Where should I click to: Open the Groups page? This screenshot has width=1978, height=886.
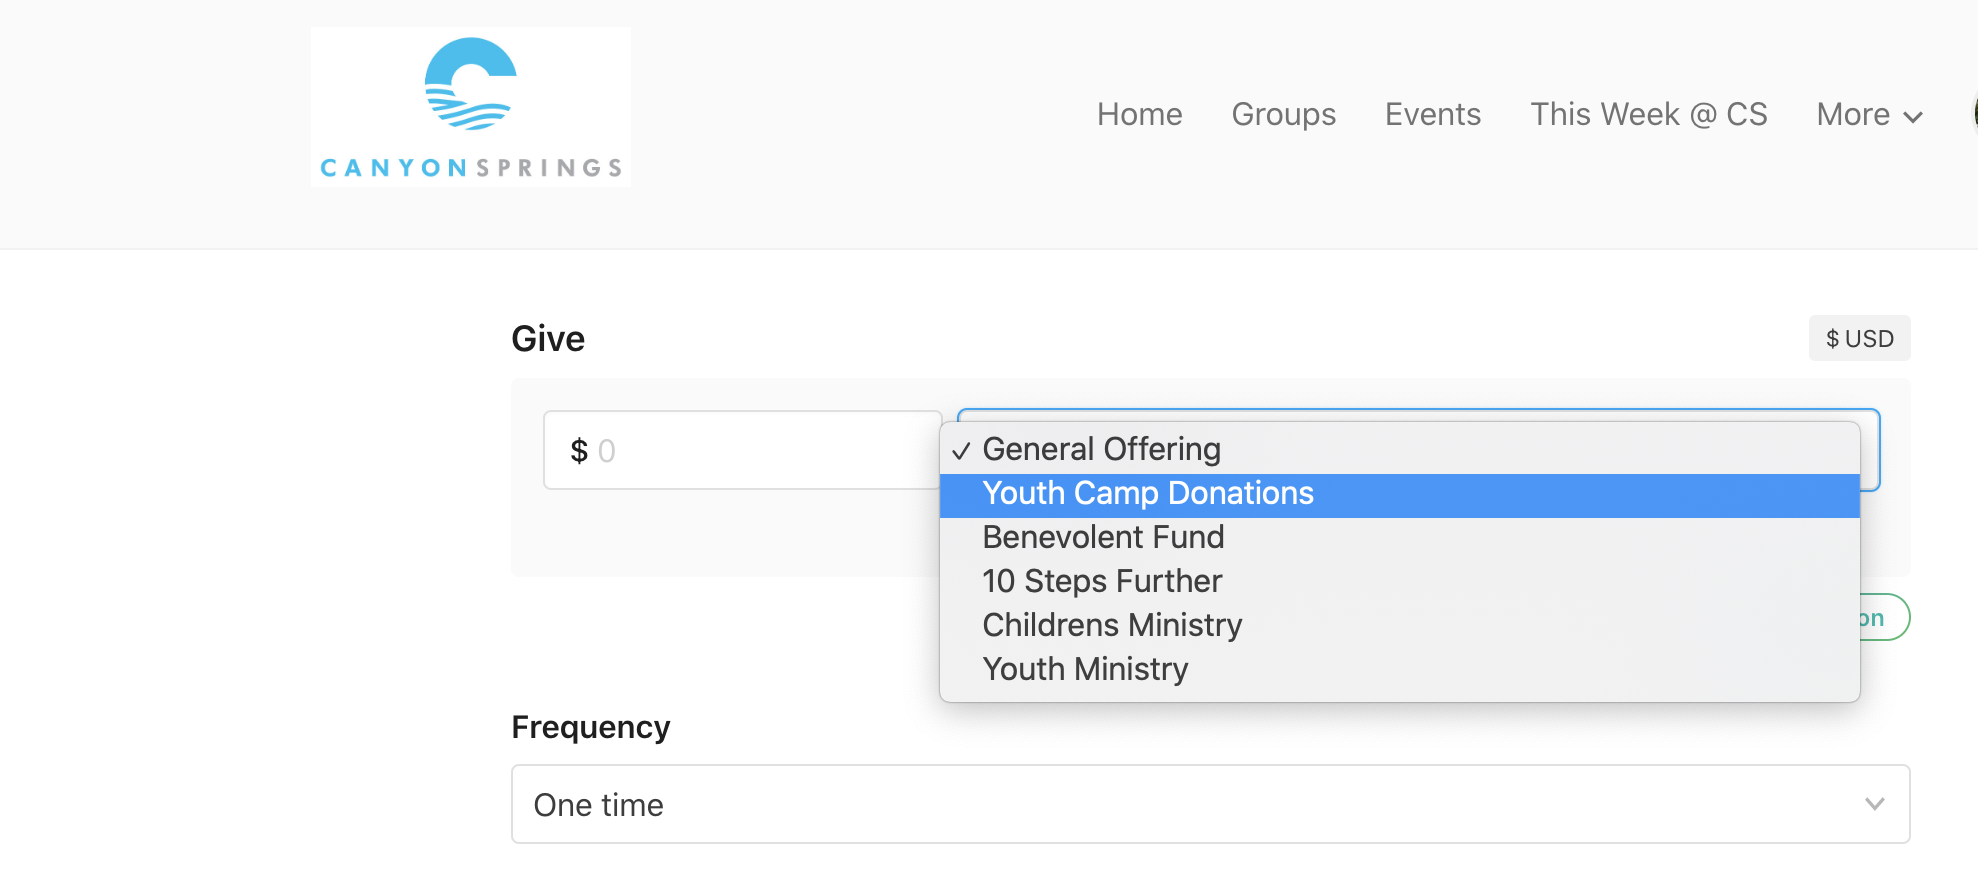[x=1283, y=114]
